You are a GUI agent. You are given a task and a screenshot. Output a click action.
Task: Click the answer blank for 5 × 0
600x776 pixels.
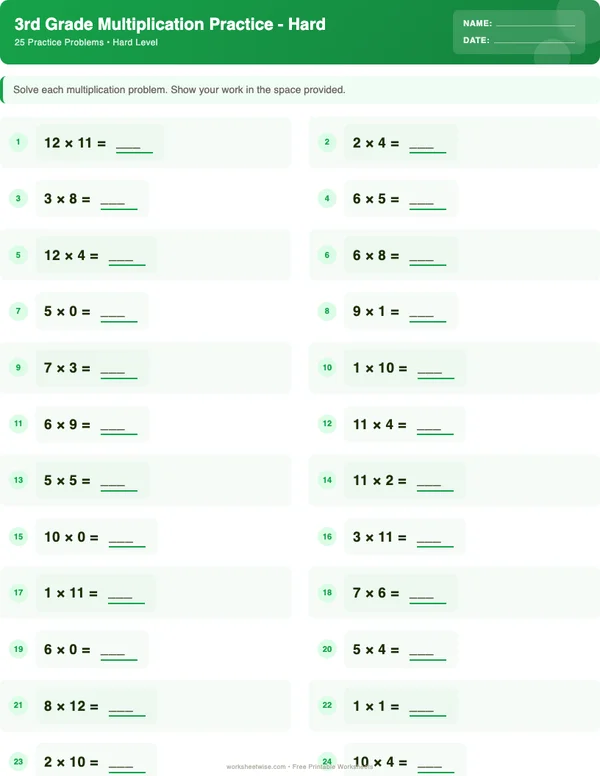(x=119, y=314)
